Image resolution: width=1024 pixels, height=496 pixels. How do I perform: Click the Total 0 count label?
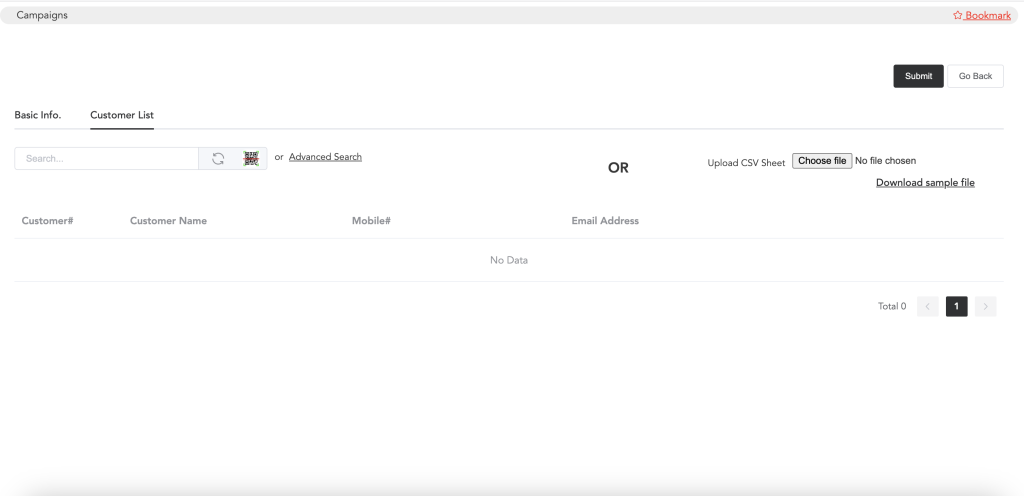[x=892, y=306]
